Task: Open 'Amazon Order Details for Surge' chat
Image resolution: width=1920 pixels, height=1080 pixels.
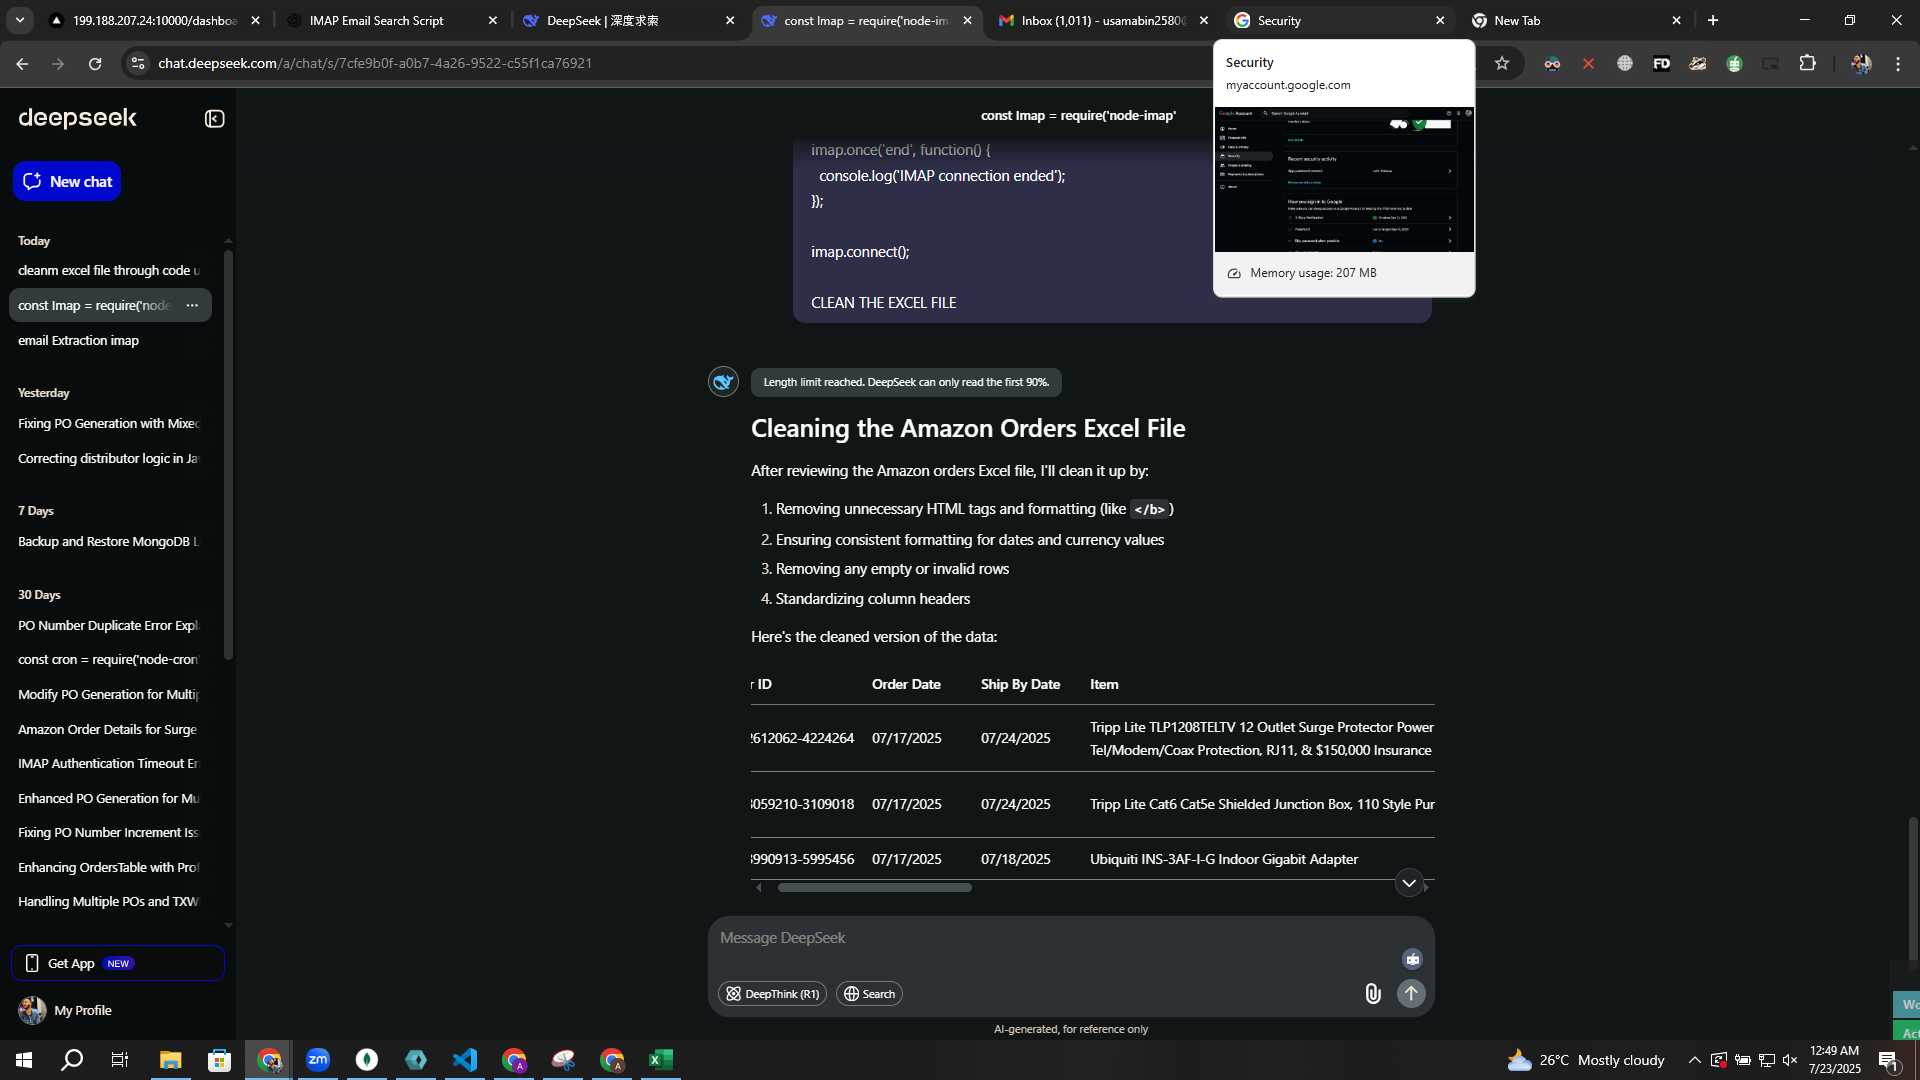Action: click(x=109, y=729)
